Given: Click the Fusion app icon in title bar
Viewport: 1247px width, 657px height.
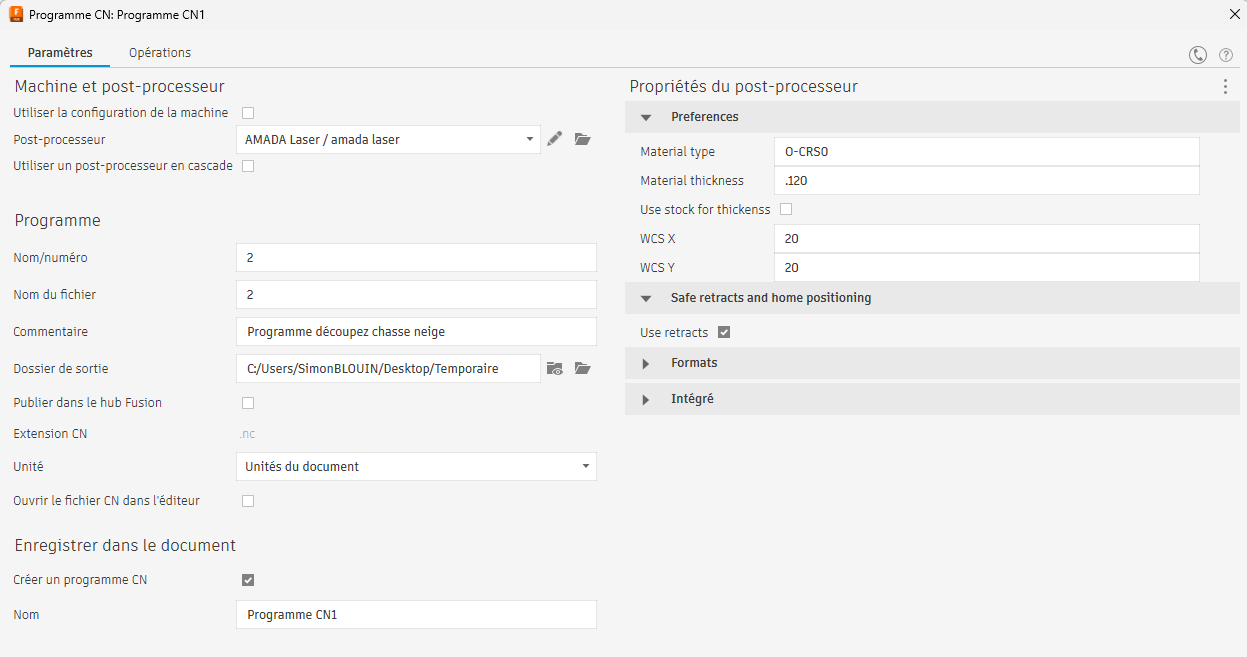Looking at the screenshot, I should pyautogui.click(x=16, y=15).
